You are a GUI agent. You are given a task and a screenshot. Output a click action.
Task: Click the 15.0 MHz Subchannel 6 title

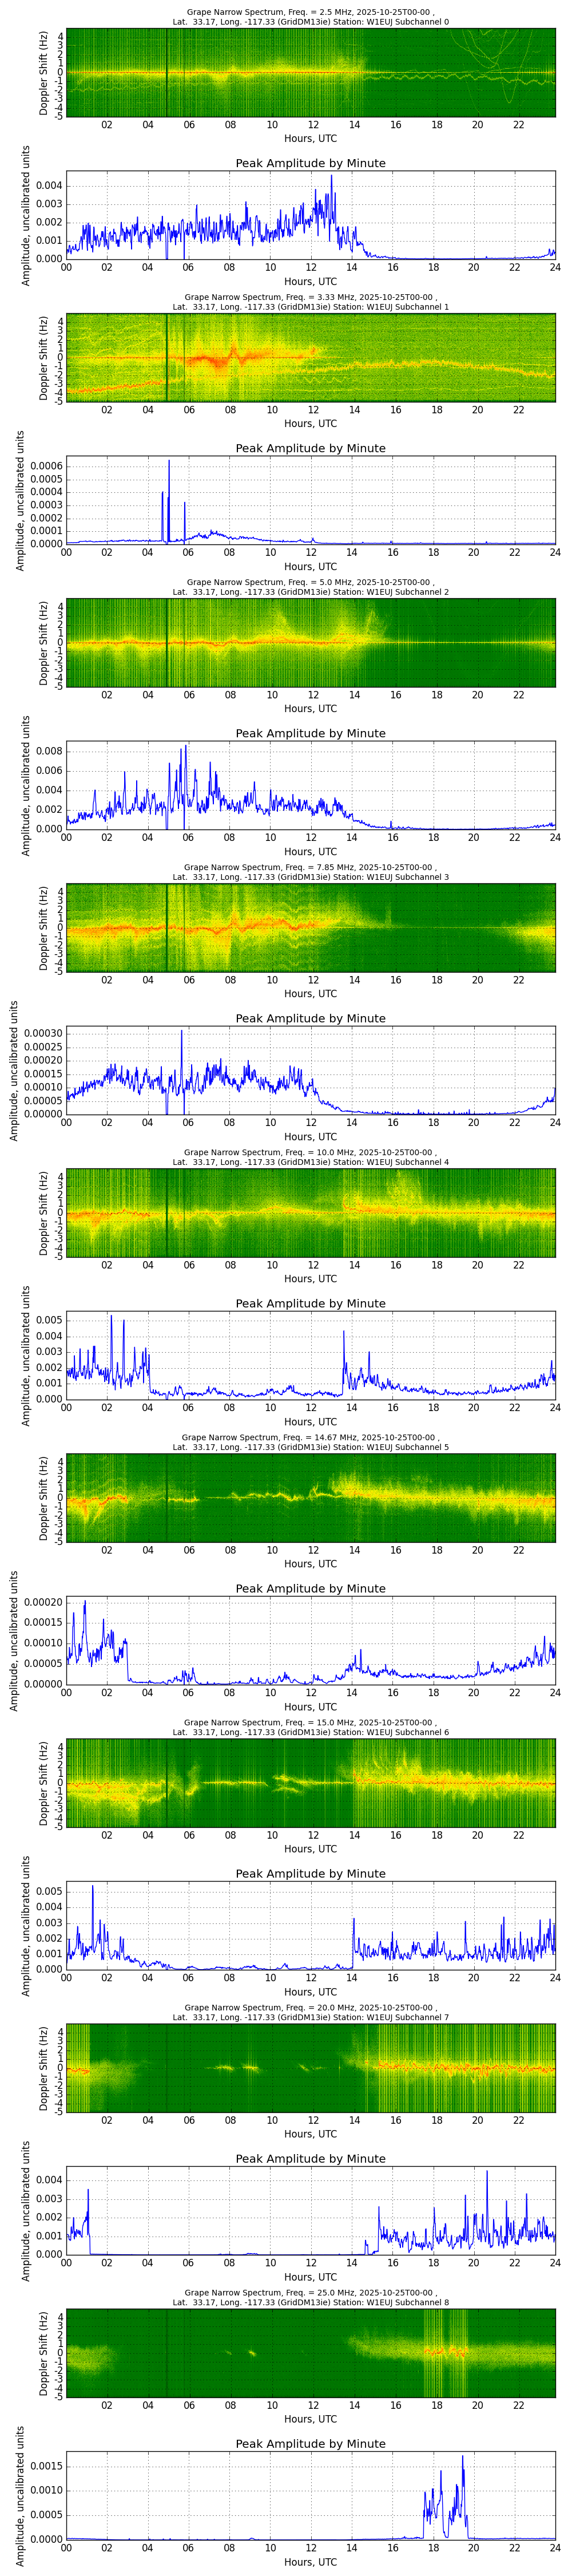pos(310,1727)
